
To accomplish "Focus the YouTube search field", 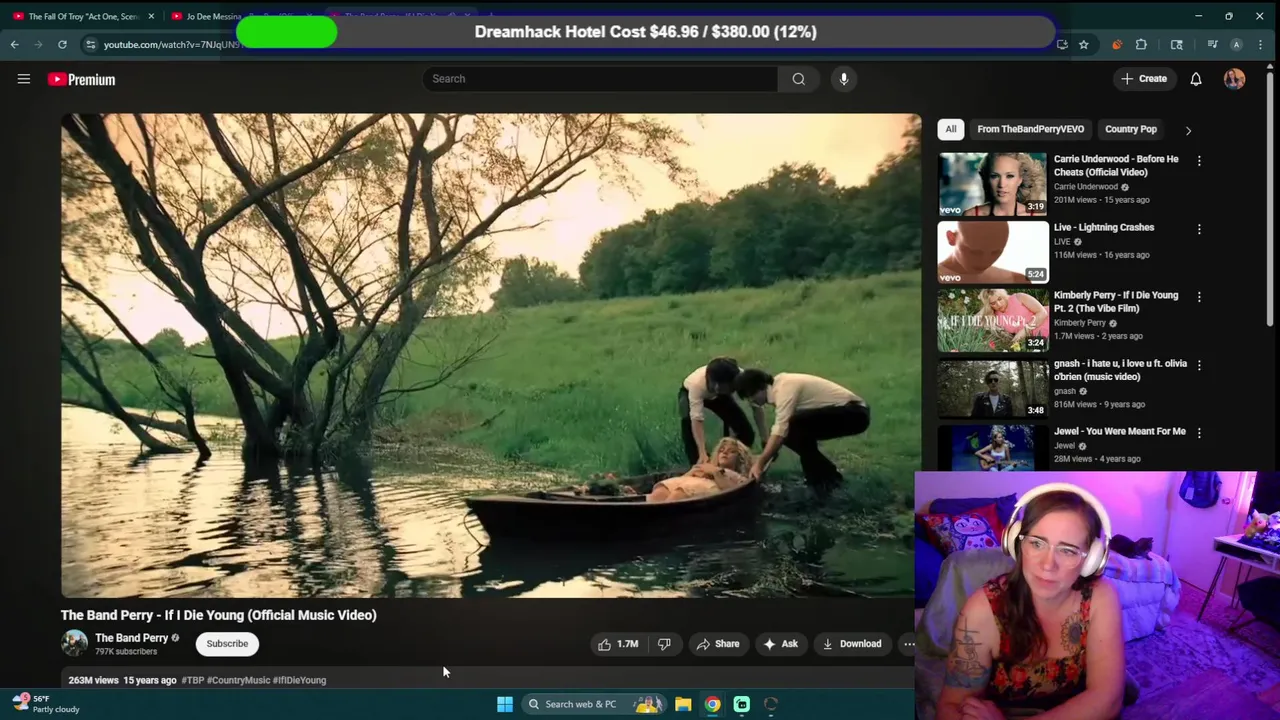I will (x=600, y=79).
